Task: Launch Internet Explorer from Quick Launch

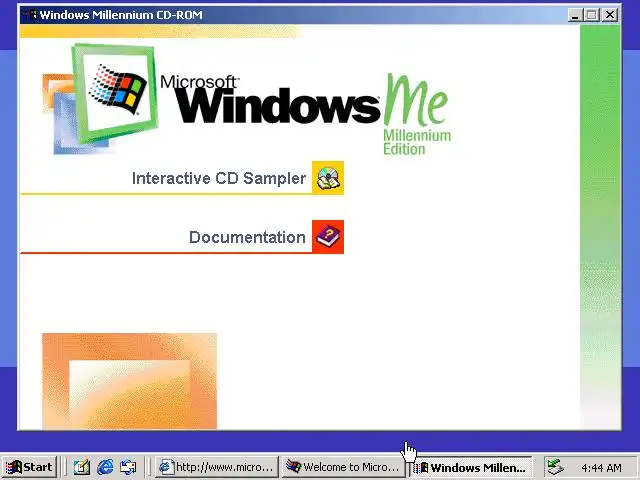Action: tap(105, 467)
